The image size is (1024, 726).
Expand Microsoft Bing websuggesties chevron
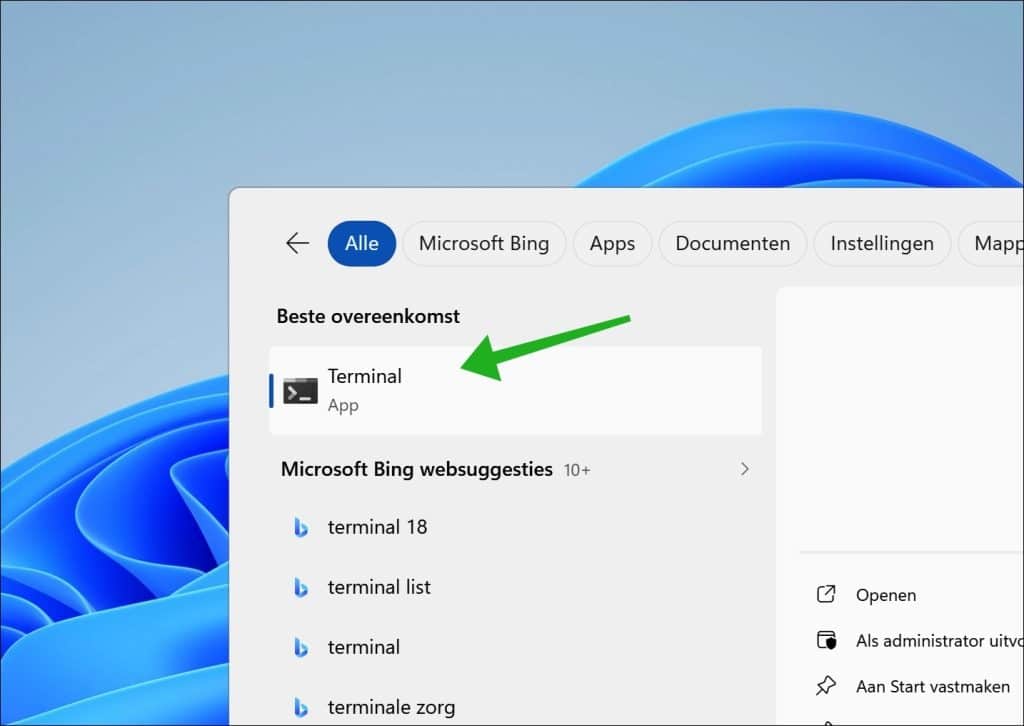point(744,469)
